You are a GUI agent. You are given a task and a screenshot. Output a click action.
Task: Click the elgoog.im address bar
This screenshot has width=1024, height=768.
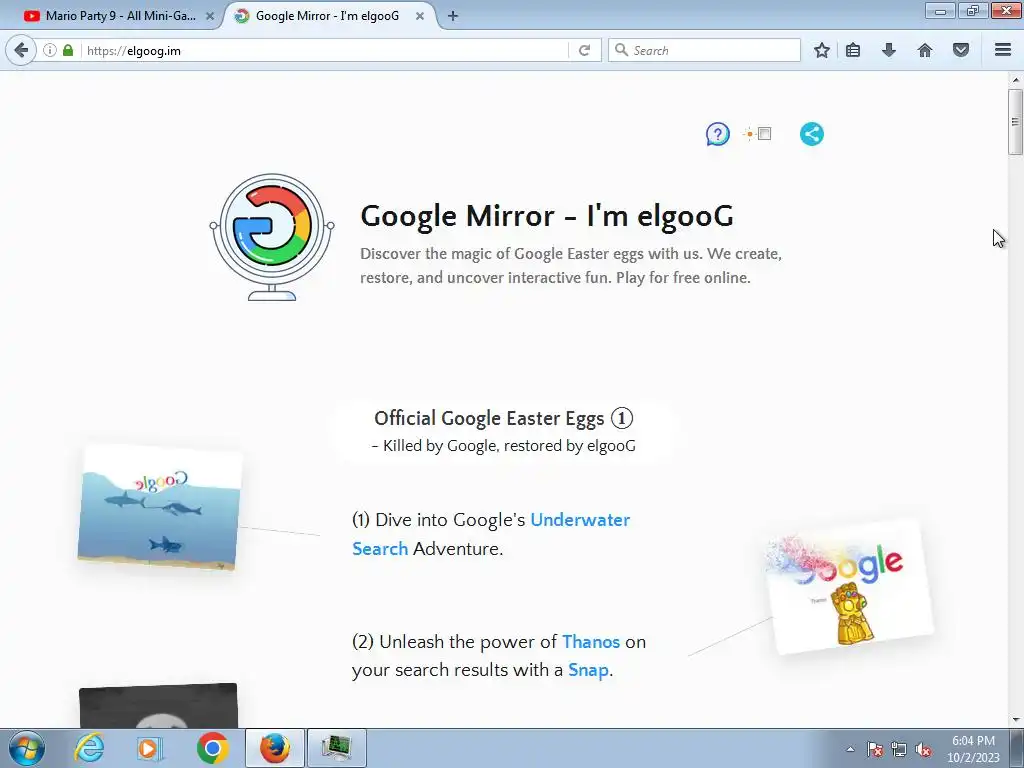324,50
